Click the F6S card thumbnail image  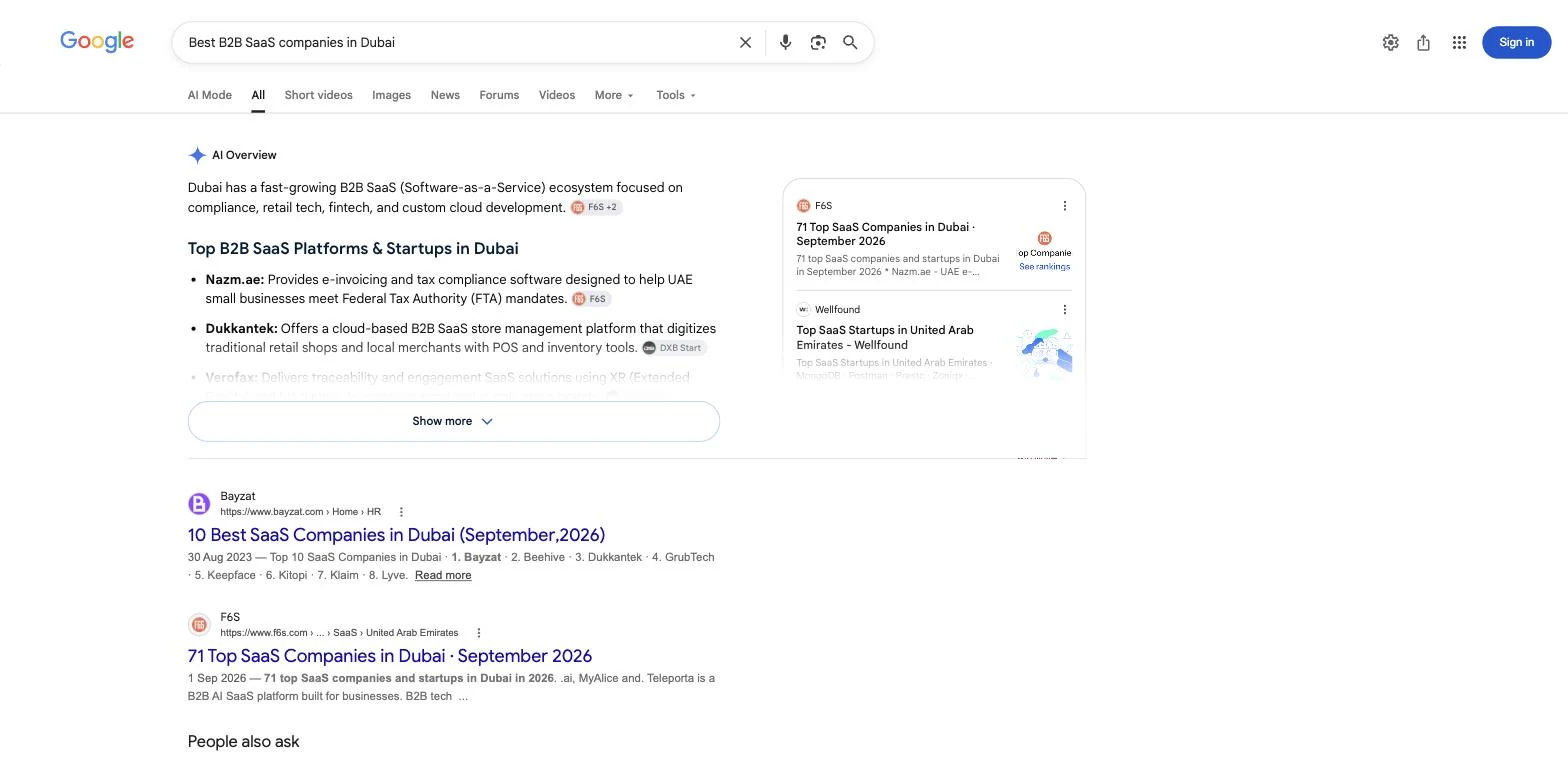(x=1044, y=251)
